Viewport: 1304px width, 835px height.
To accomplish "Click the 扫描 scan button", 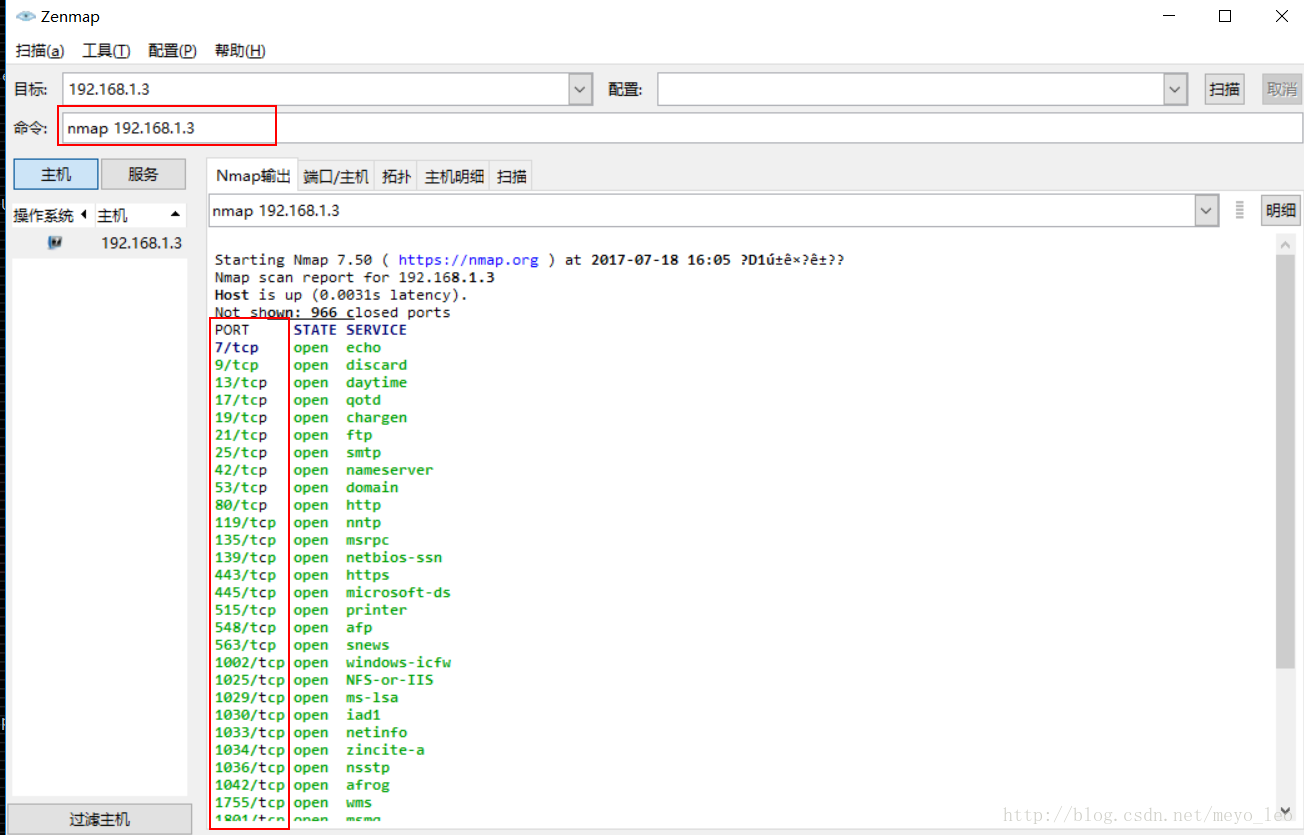I will pyautogui.click(x=1225, y=89).
